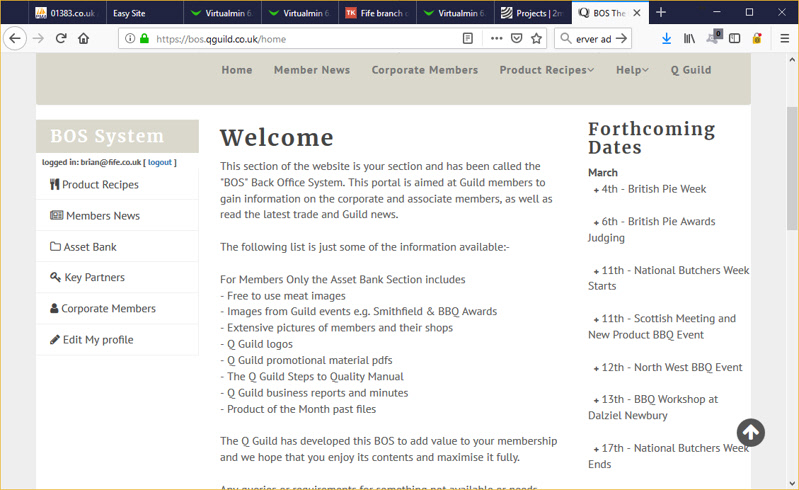The image size is (799, 490).
Task: Click the 'BOS System' sidebar title
Action: click(x=107, y=136)
